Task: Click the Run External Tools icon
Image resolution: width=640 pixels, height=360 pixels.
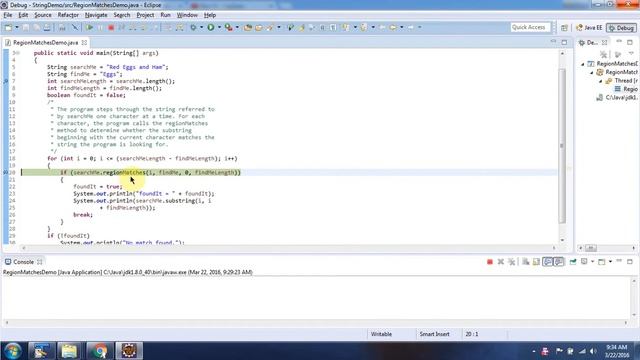Action: pos(229,27)
